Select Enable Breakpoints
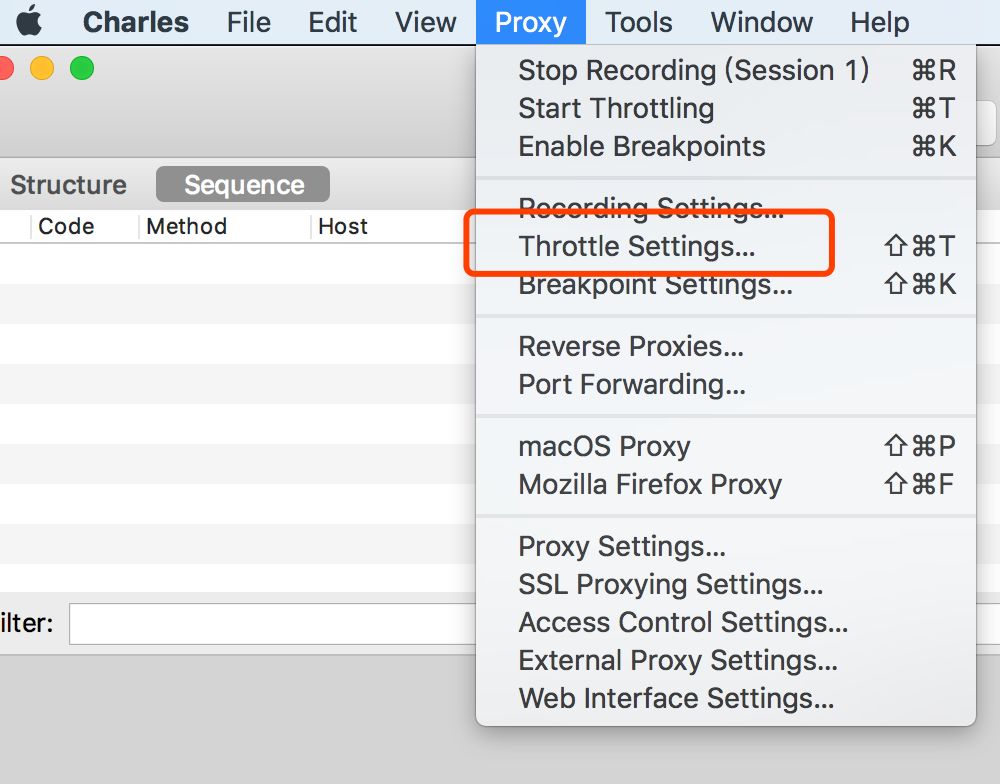This screenshot has width=1000, height=784. tap(726, 147)
